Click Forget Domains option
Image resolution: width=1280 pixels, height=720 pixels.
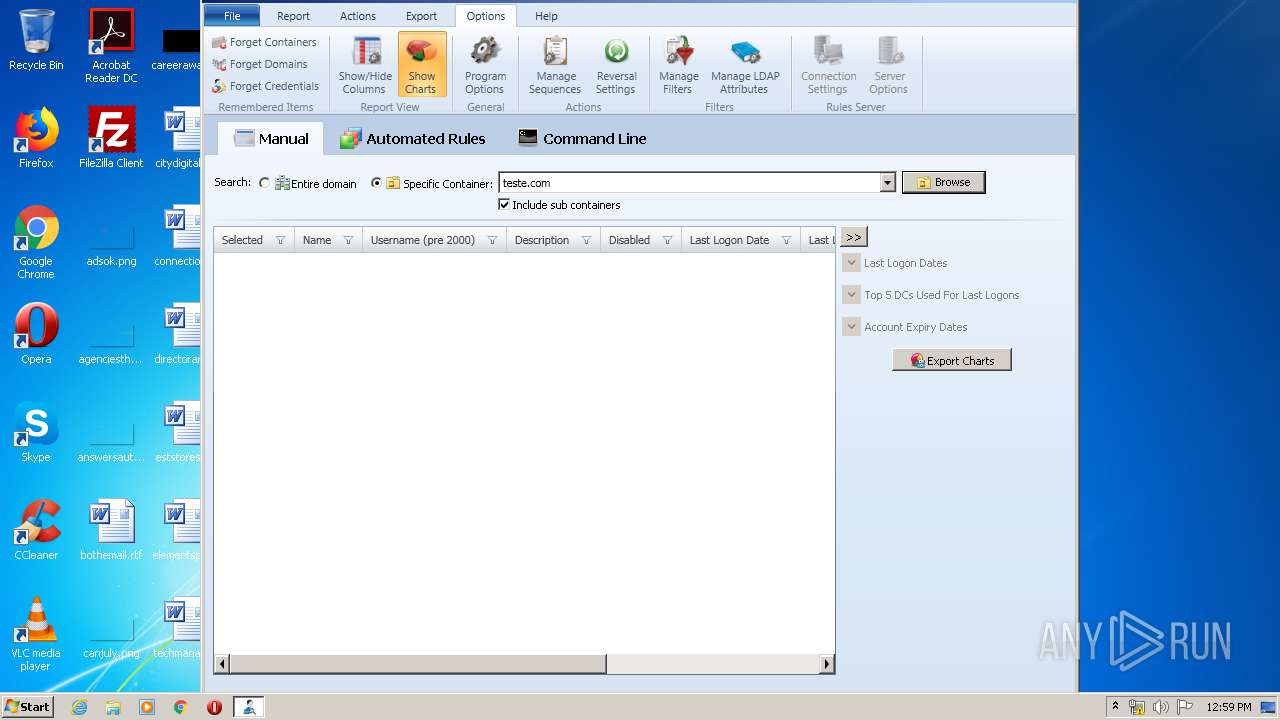[260, 64]
